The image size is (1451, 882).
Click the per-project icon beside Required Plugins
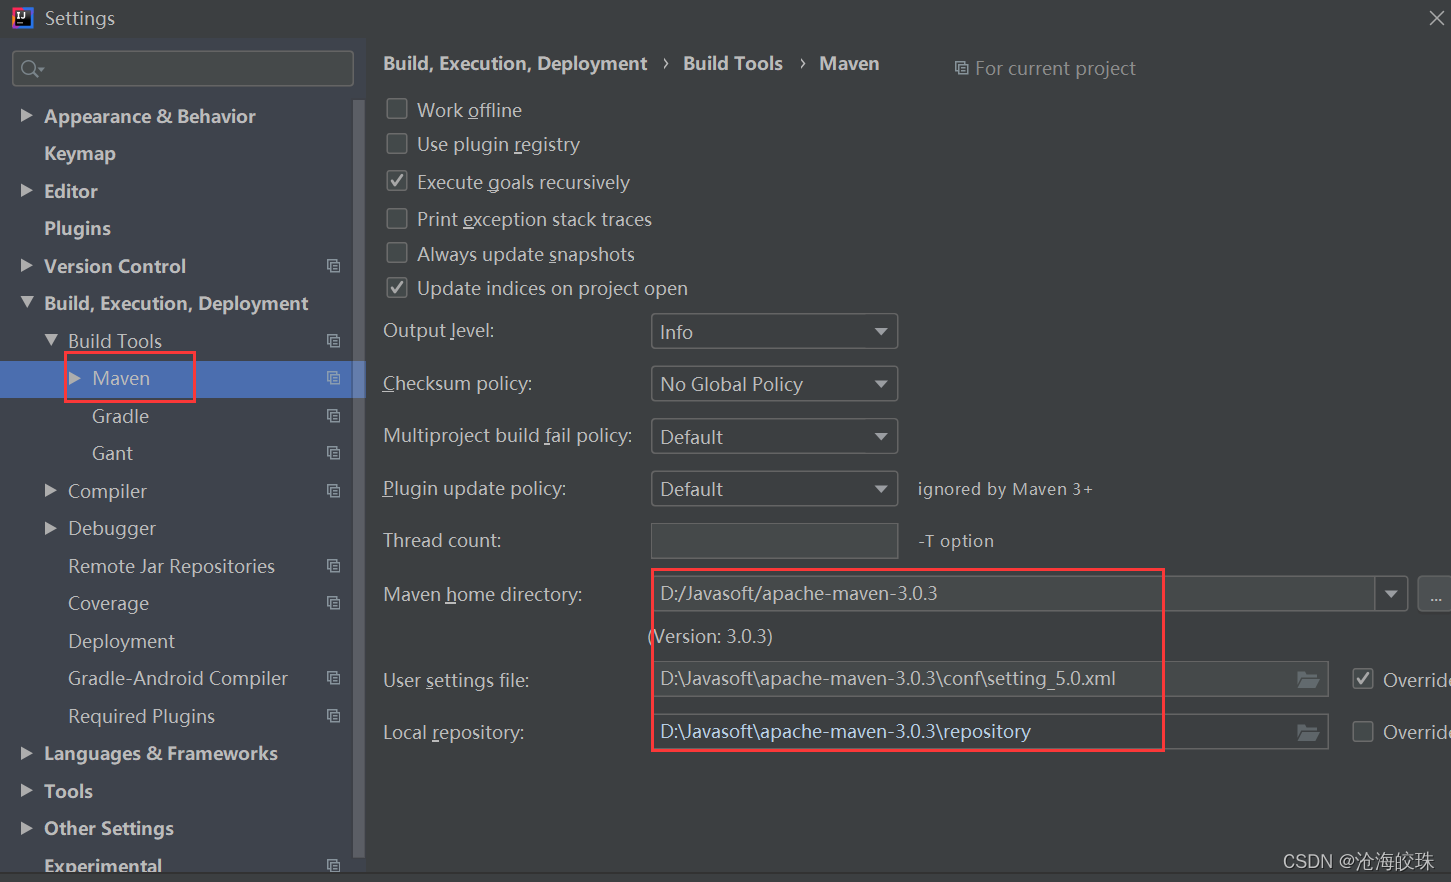[334, 716]
